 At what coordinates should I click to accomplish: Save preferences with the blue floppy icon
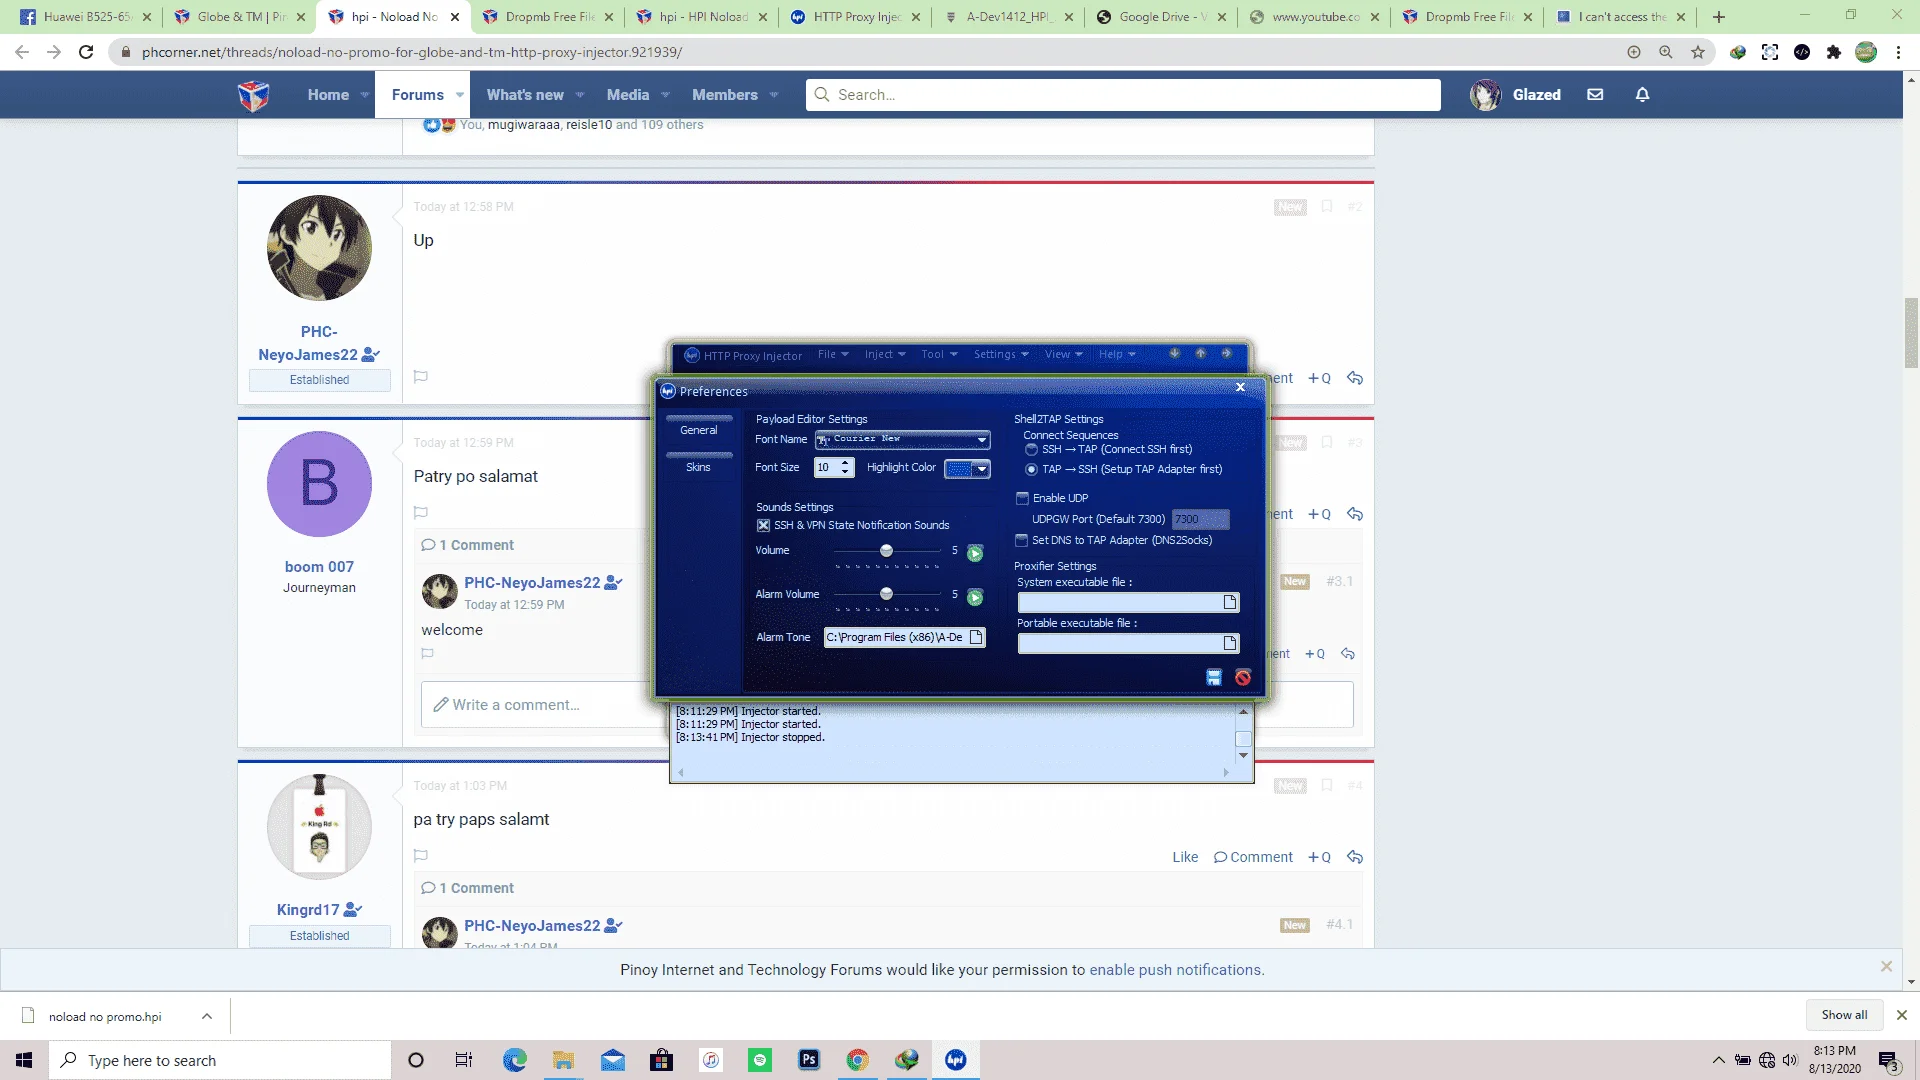tap(1214, 678)
